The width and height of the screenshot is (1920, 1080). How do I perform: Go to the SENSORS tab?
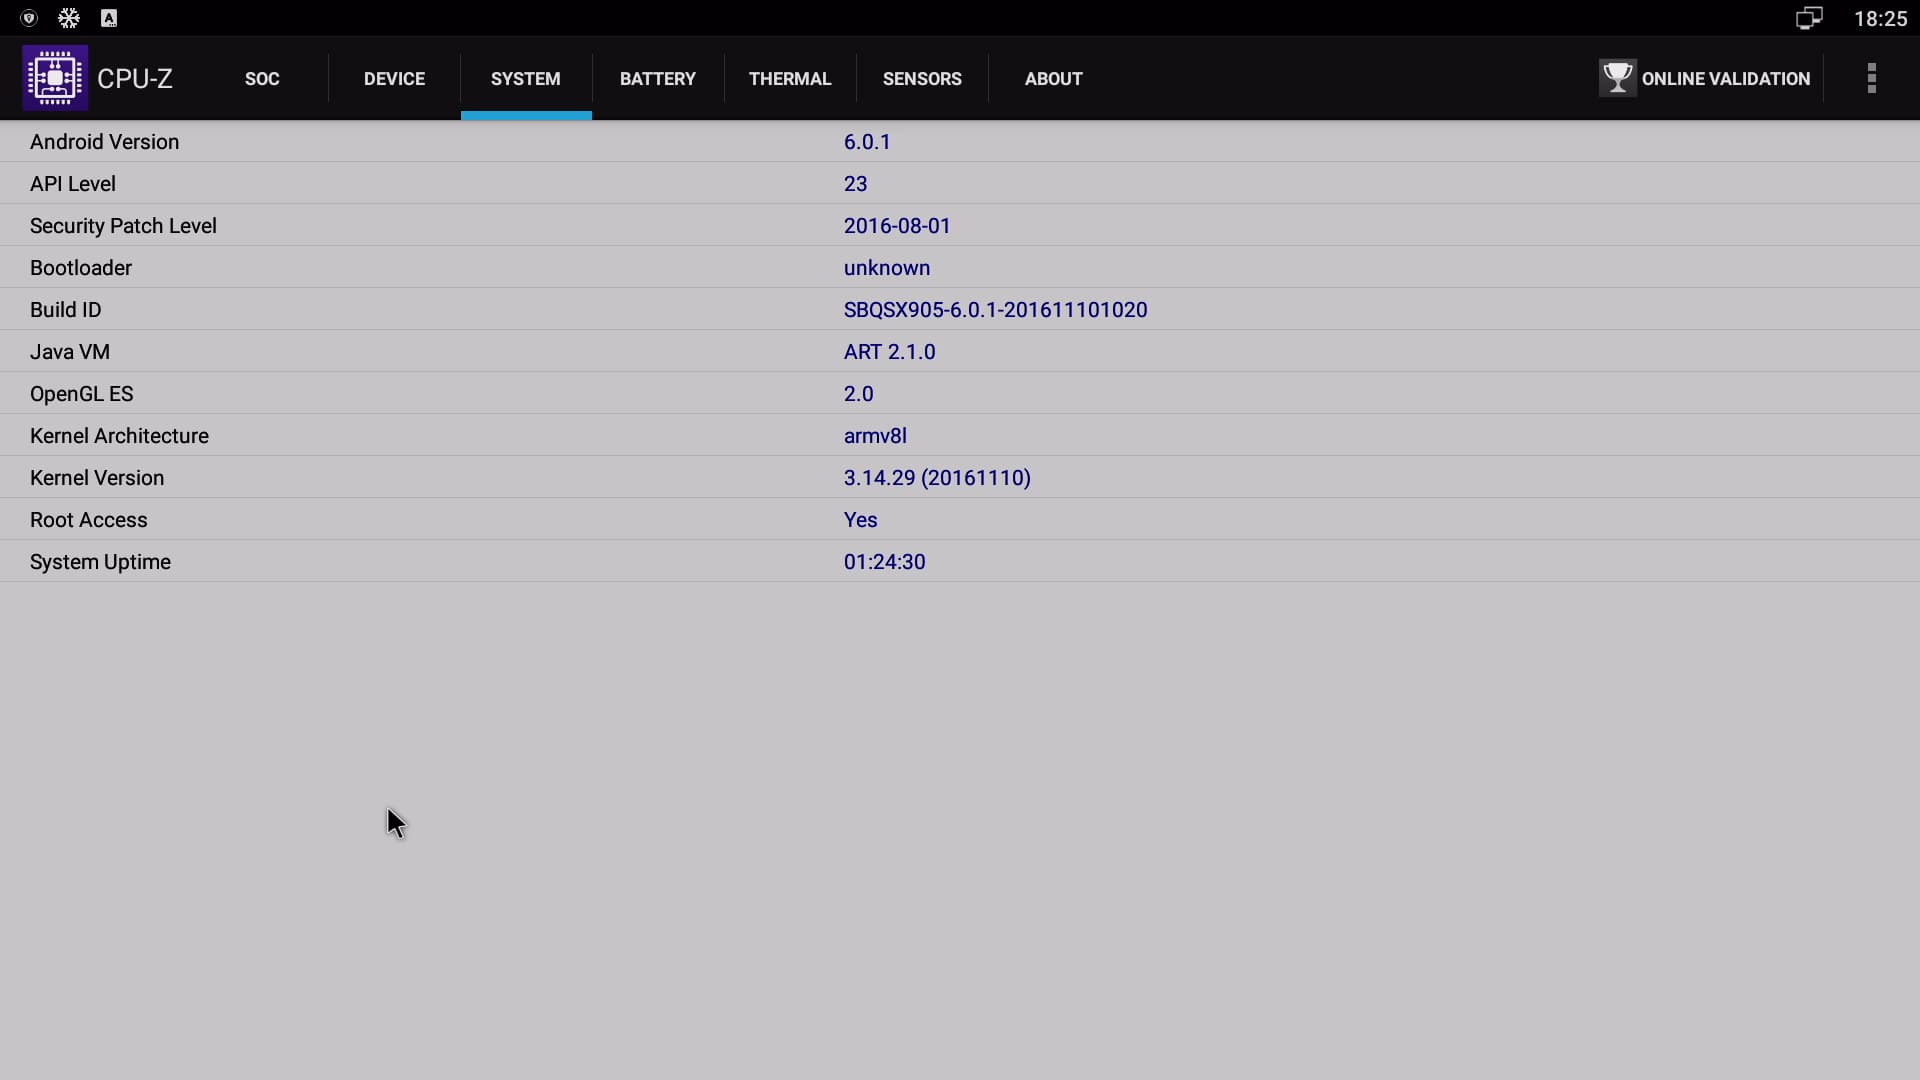click(921, 79)
